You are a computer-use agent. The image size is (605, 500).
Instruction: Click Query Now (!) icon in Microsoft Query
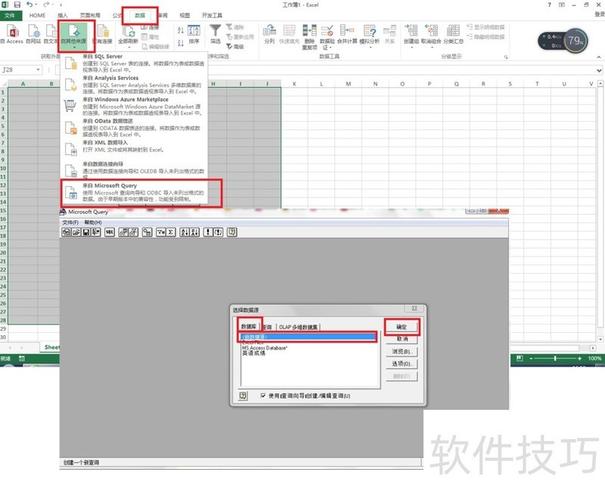[208, 232]
